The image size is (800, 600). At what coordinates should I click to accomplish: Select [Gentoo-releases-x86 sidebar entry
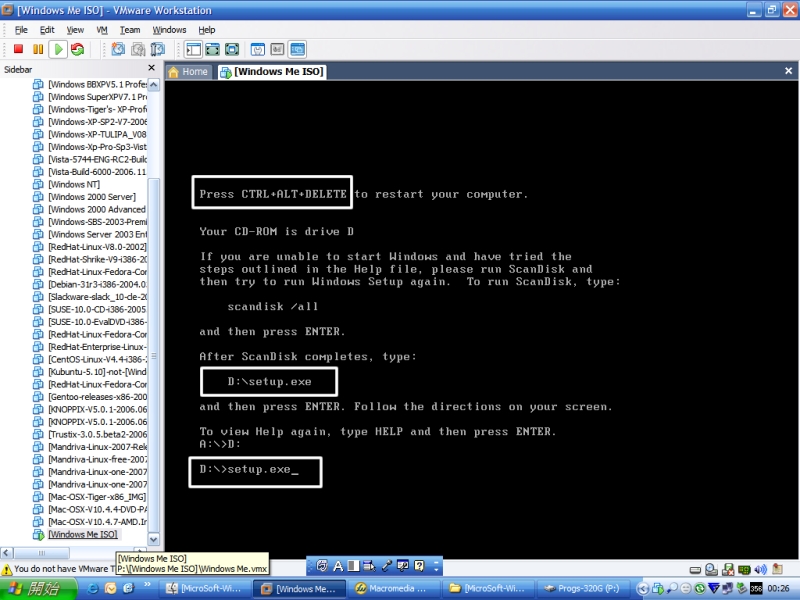click(97, 397)
